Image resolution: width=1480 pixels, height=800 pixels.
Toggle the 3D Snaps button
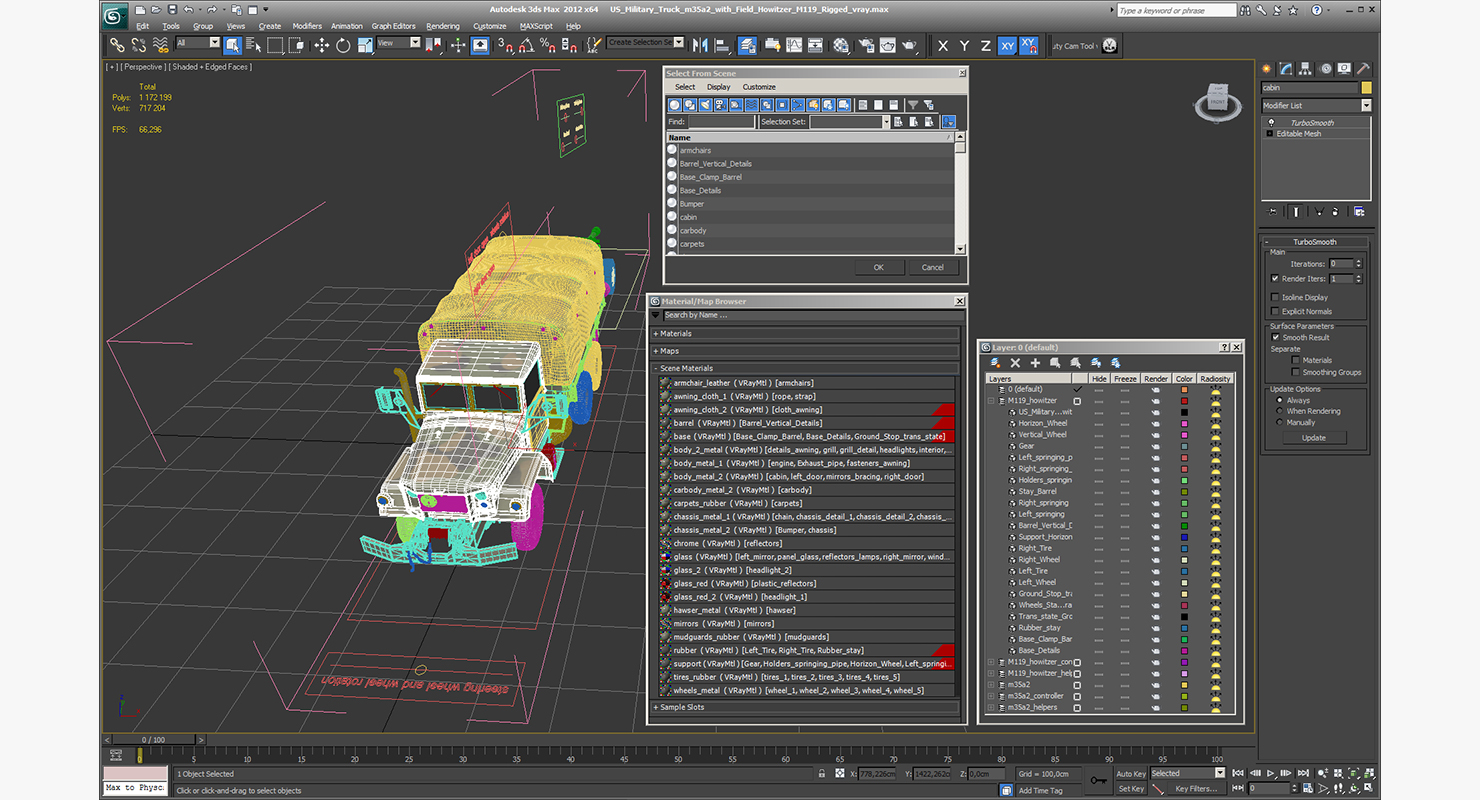pyautogui.click(x=506, y=45)
